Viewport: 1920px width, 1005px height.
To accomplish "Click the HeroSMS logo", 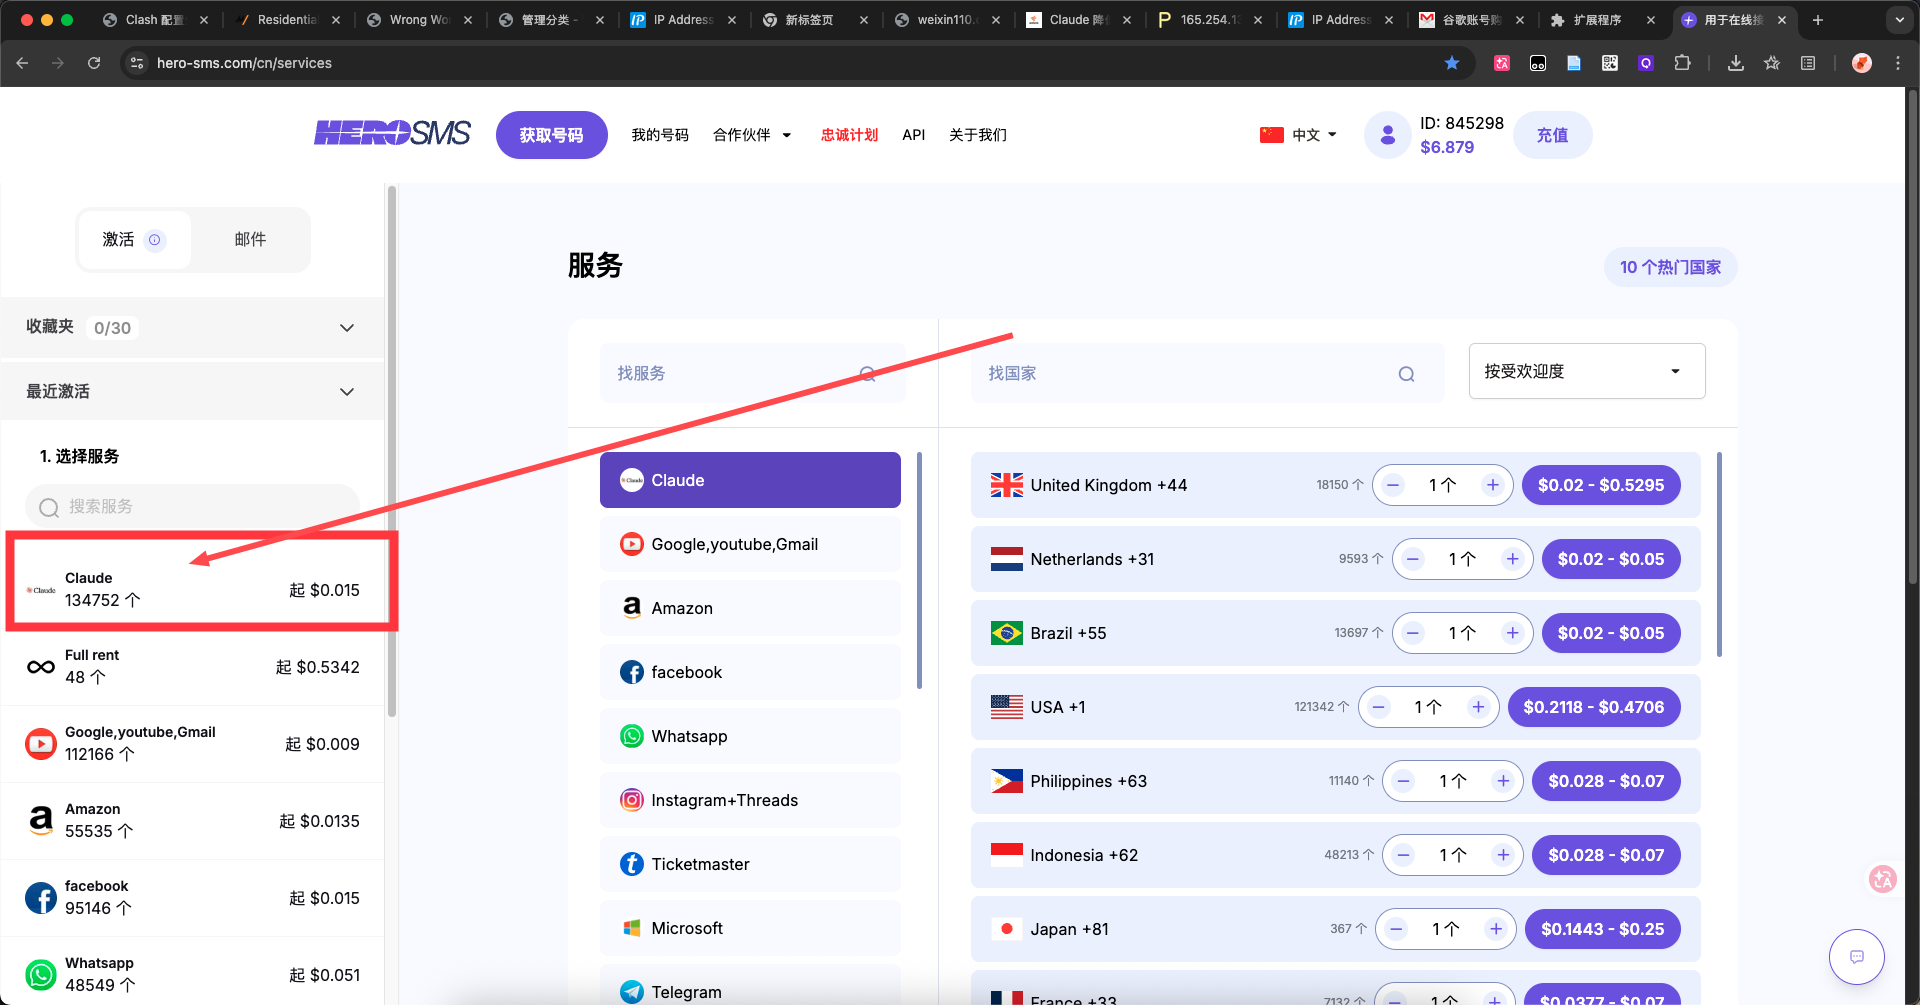I will tap(392, 133).
